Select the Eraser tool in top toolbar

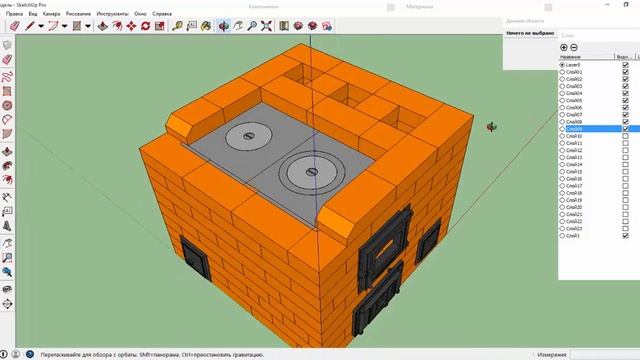coord(15,26)
